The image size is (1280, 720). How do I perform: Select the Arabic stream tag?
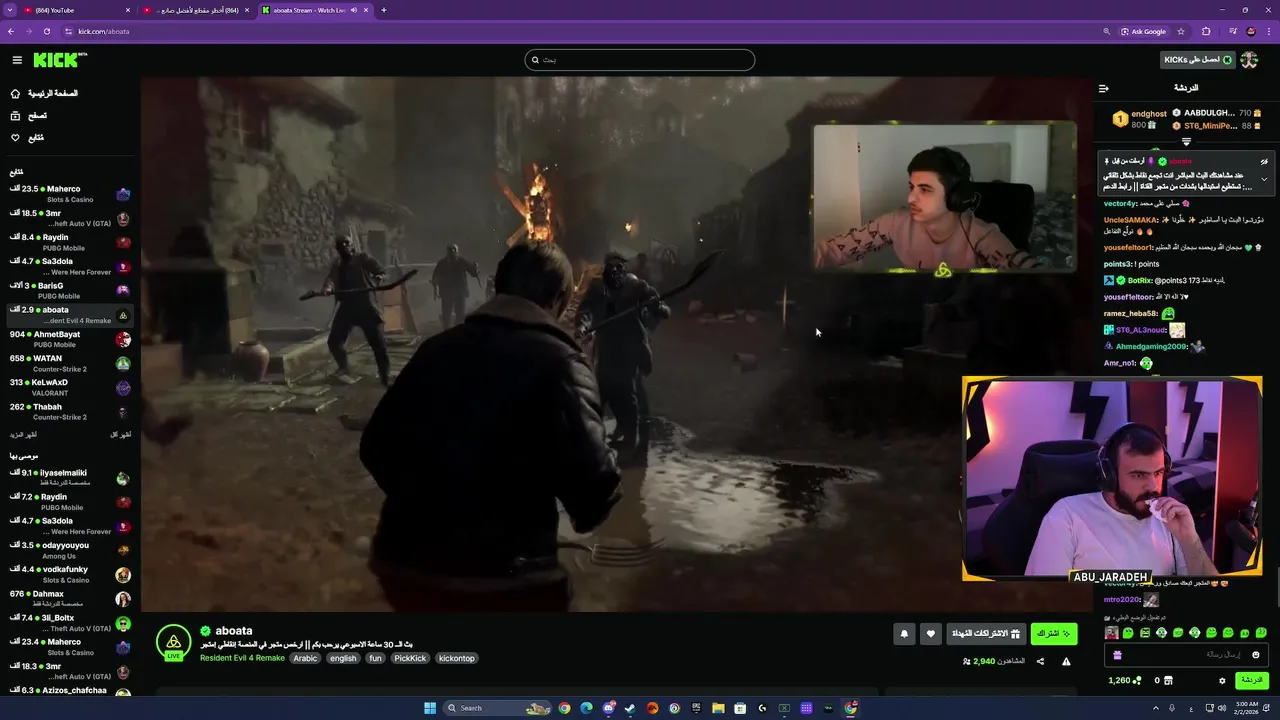coord(305,658)
